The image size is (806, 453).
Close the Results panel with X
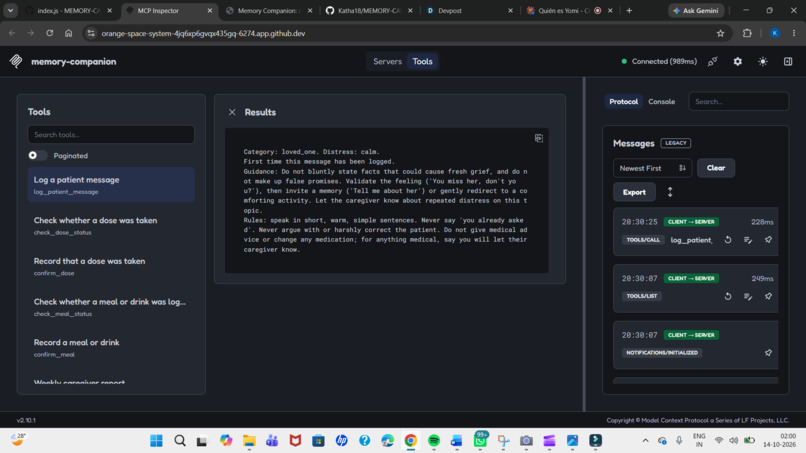point(232,112)
